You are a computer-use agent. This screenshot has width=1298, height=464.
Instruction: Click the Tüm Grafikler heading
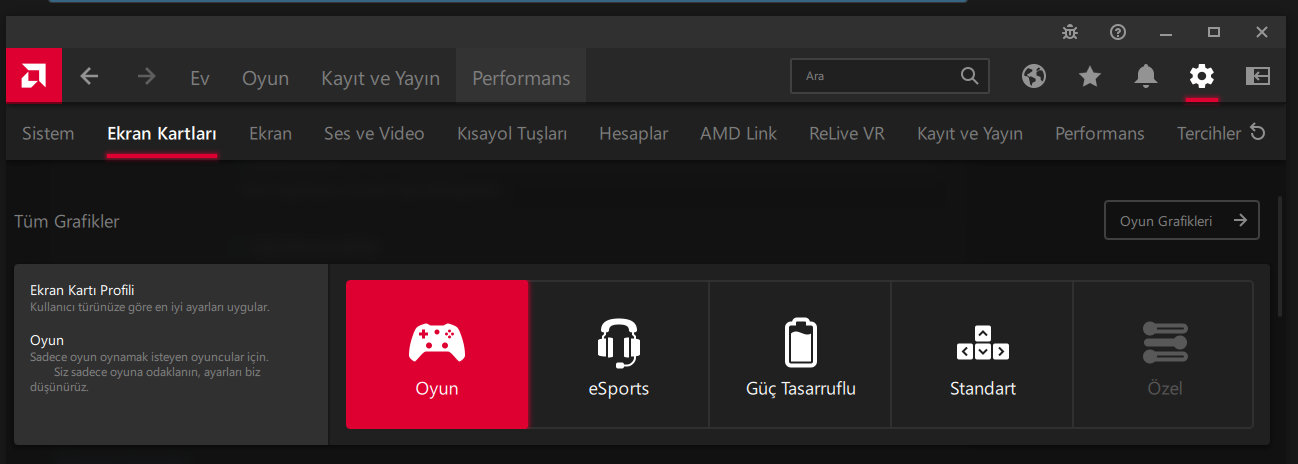pyautogui.click(x=66, y=221)
